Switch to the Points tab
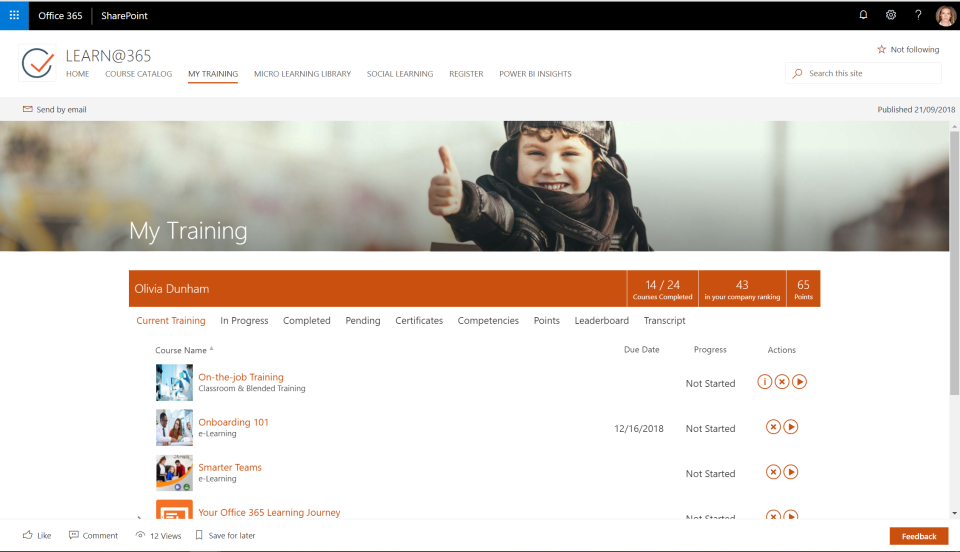 point(547,321)
